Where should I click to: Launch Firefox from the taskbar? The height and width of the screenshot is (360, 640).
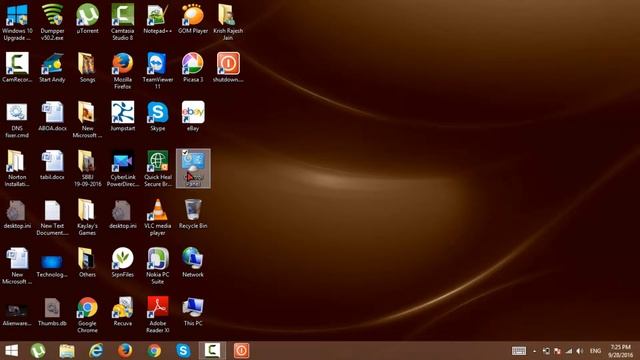(125, 351)
